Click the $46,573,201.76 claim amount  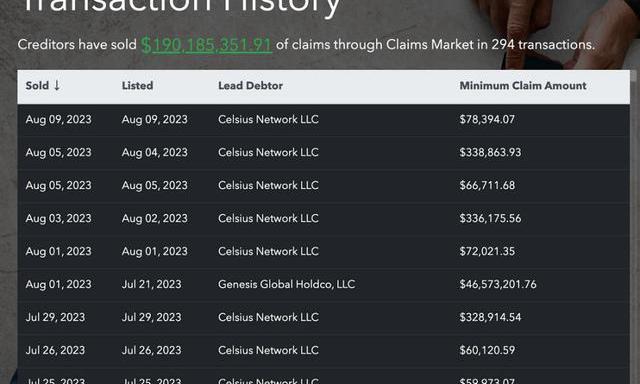coord(498,284)
